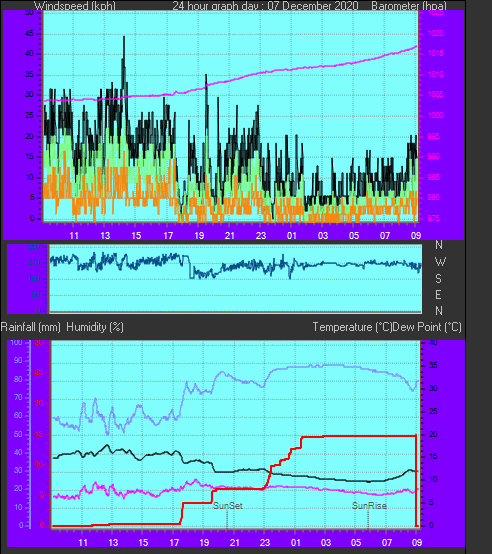This screenshot has height=554, width=492.
Task: Click the "S" compass direction label
Action: [438, 279]
